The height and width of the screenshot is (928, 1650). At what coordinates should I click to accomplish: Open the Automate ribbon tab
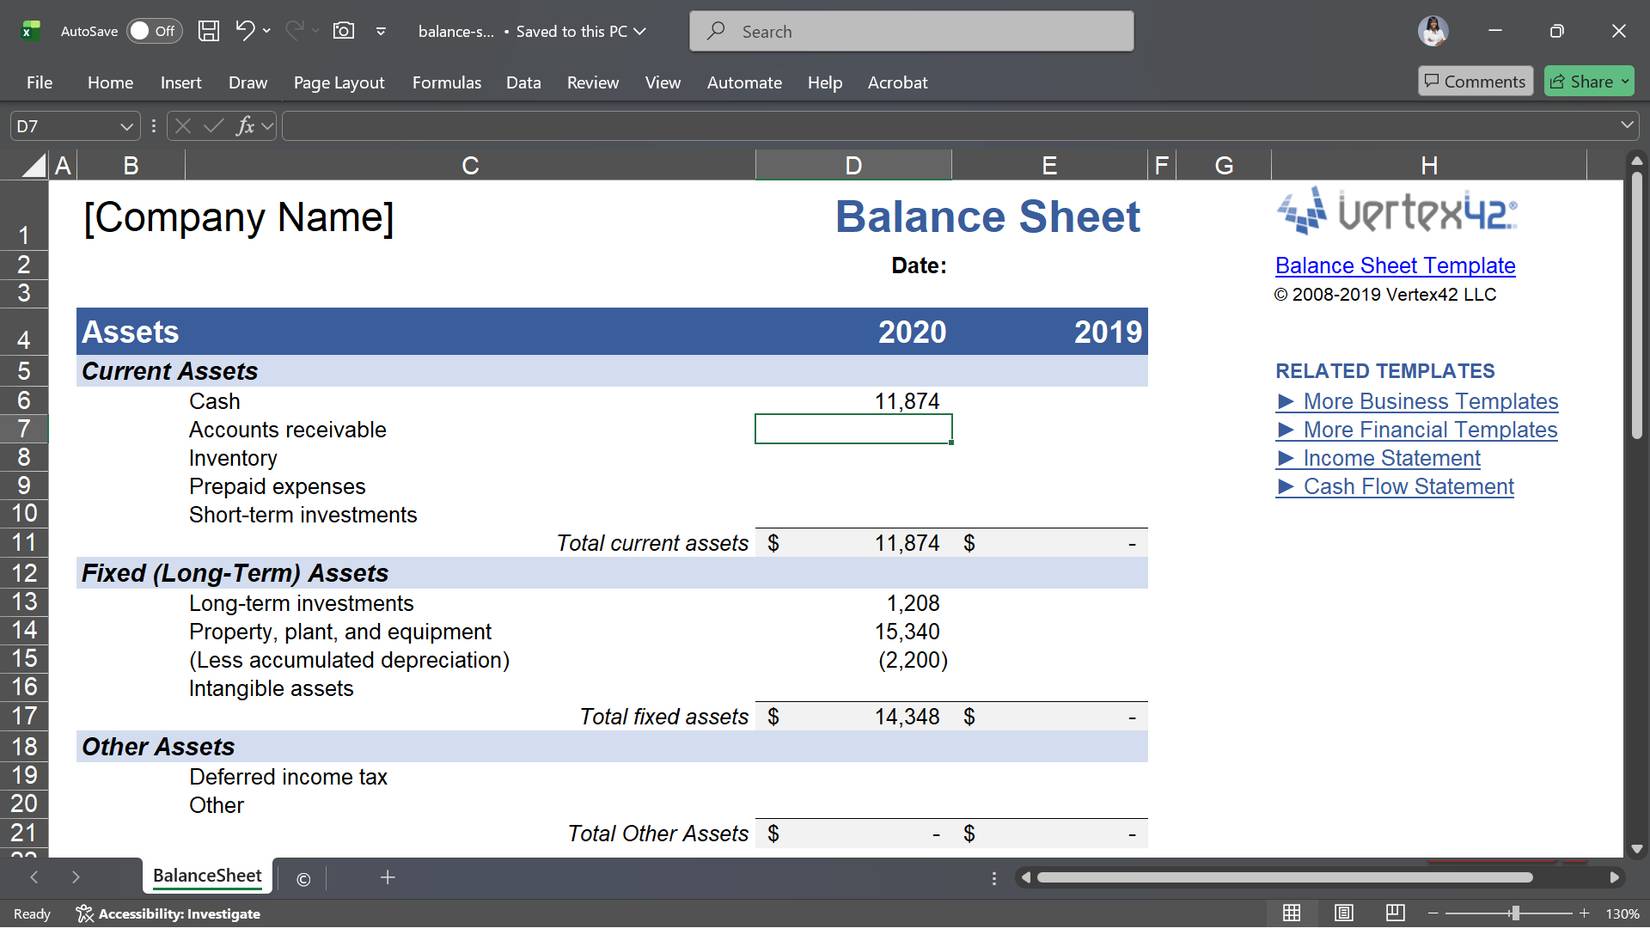click(x=744, y=82)
